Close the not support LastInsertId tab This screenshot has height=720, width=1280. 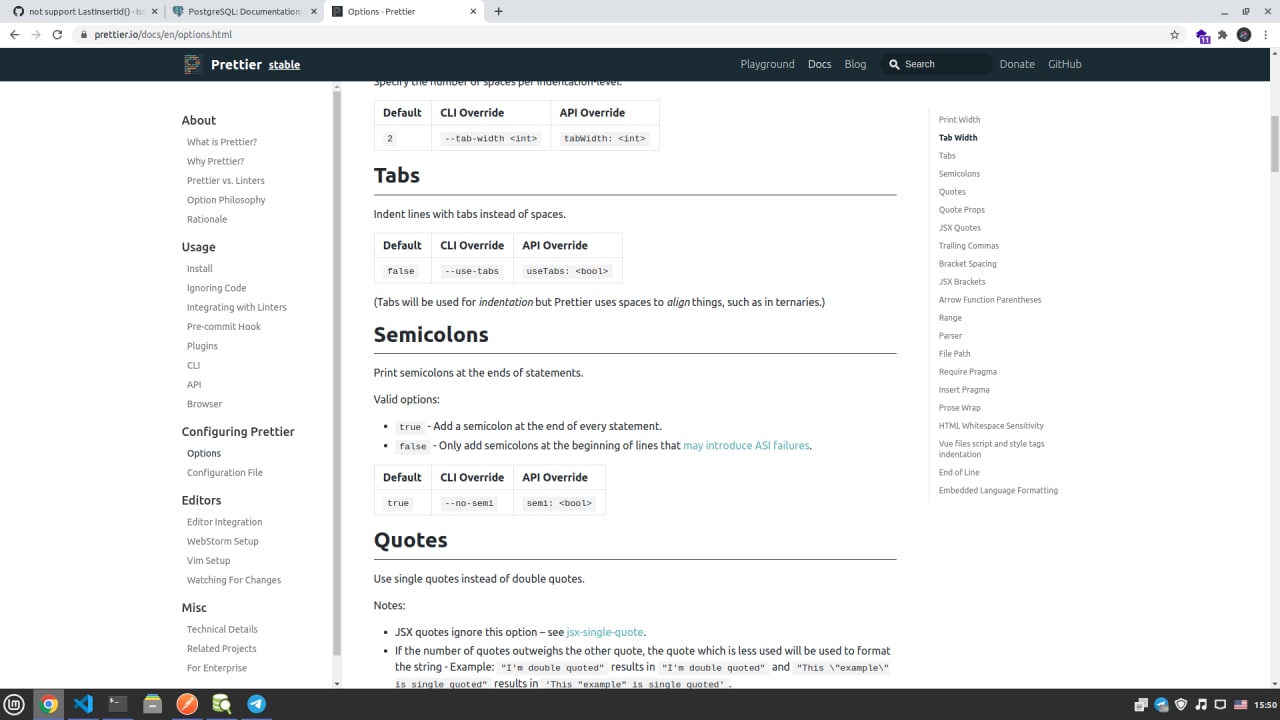tap(153, 11)
